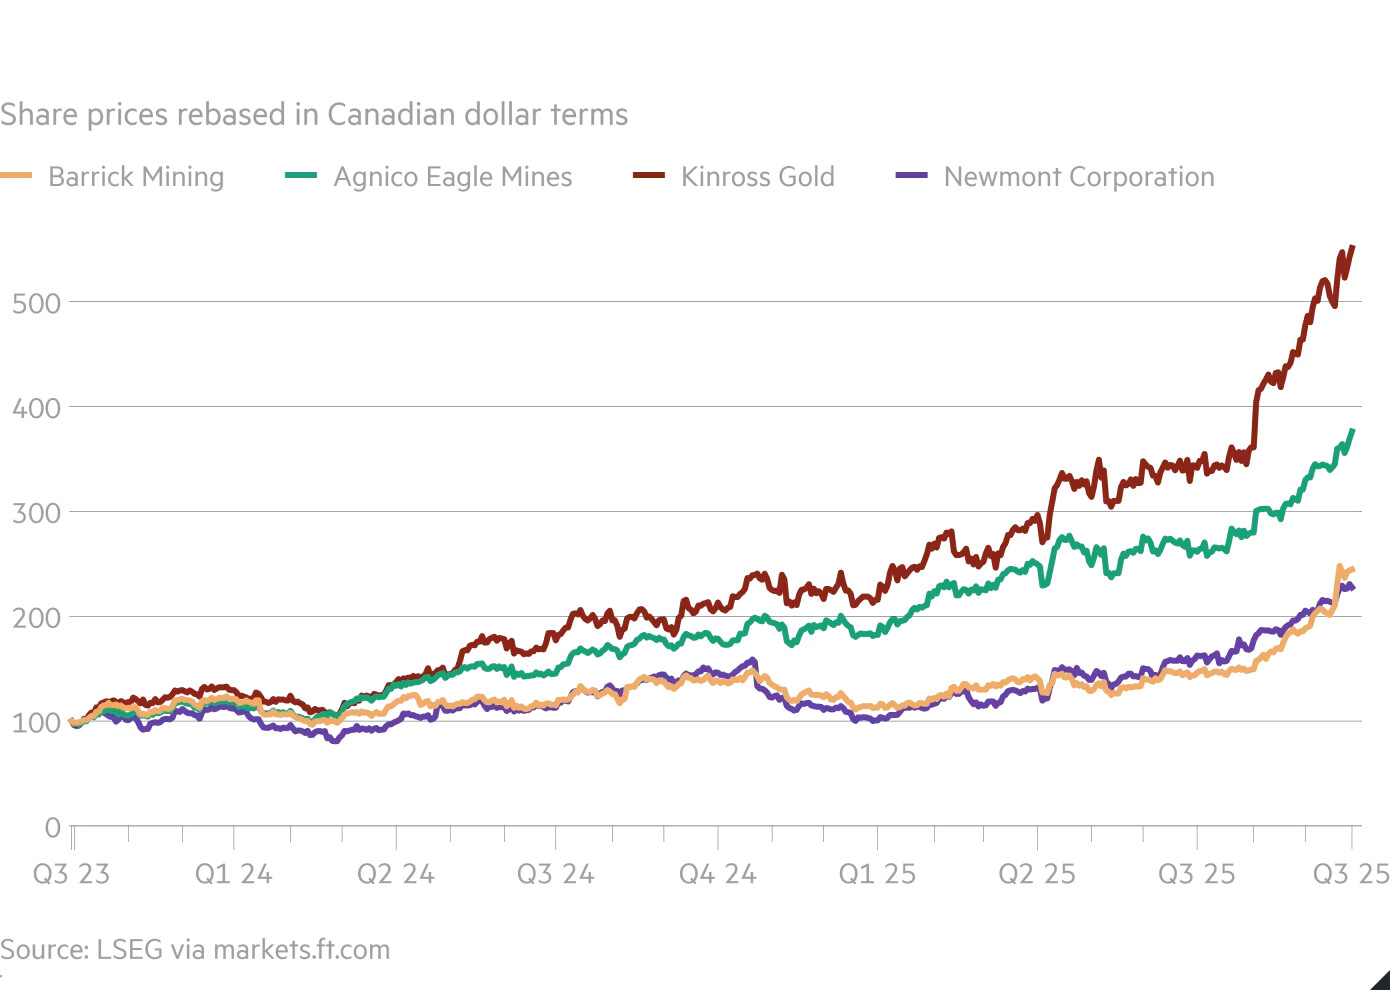Click the LSEG via markets.ft.com source text
This screenshot has width=1400, height=1000.
(195, 949)
